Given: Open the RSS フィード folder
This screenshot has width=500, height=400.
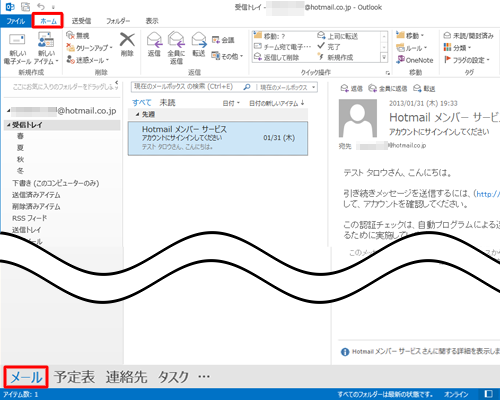Looking at the screenshot, I should pos(30,218).
